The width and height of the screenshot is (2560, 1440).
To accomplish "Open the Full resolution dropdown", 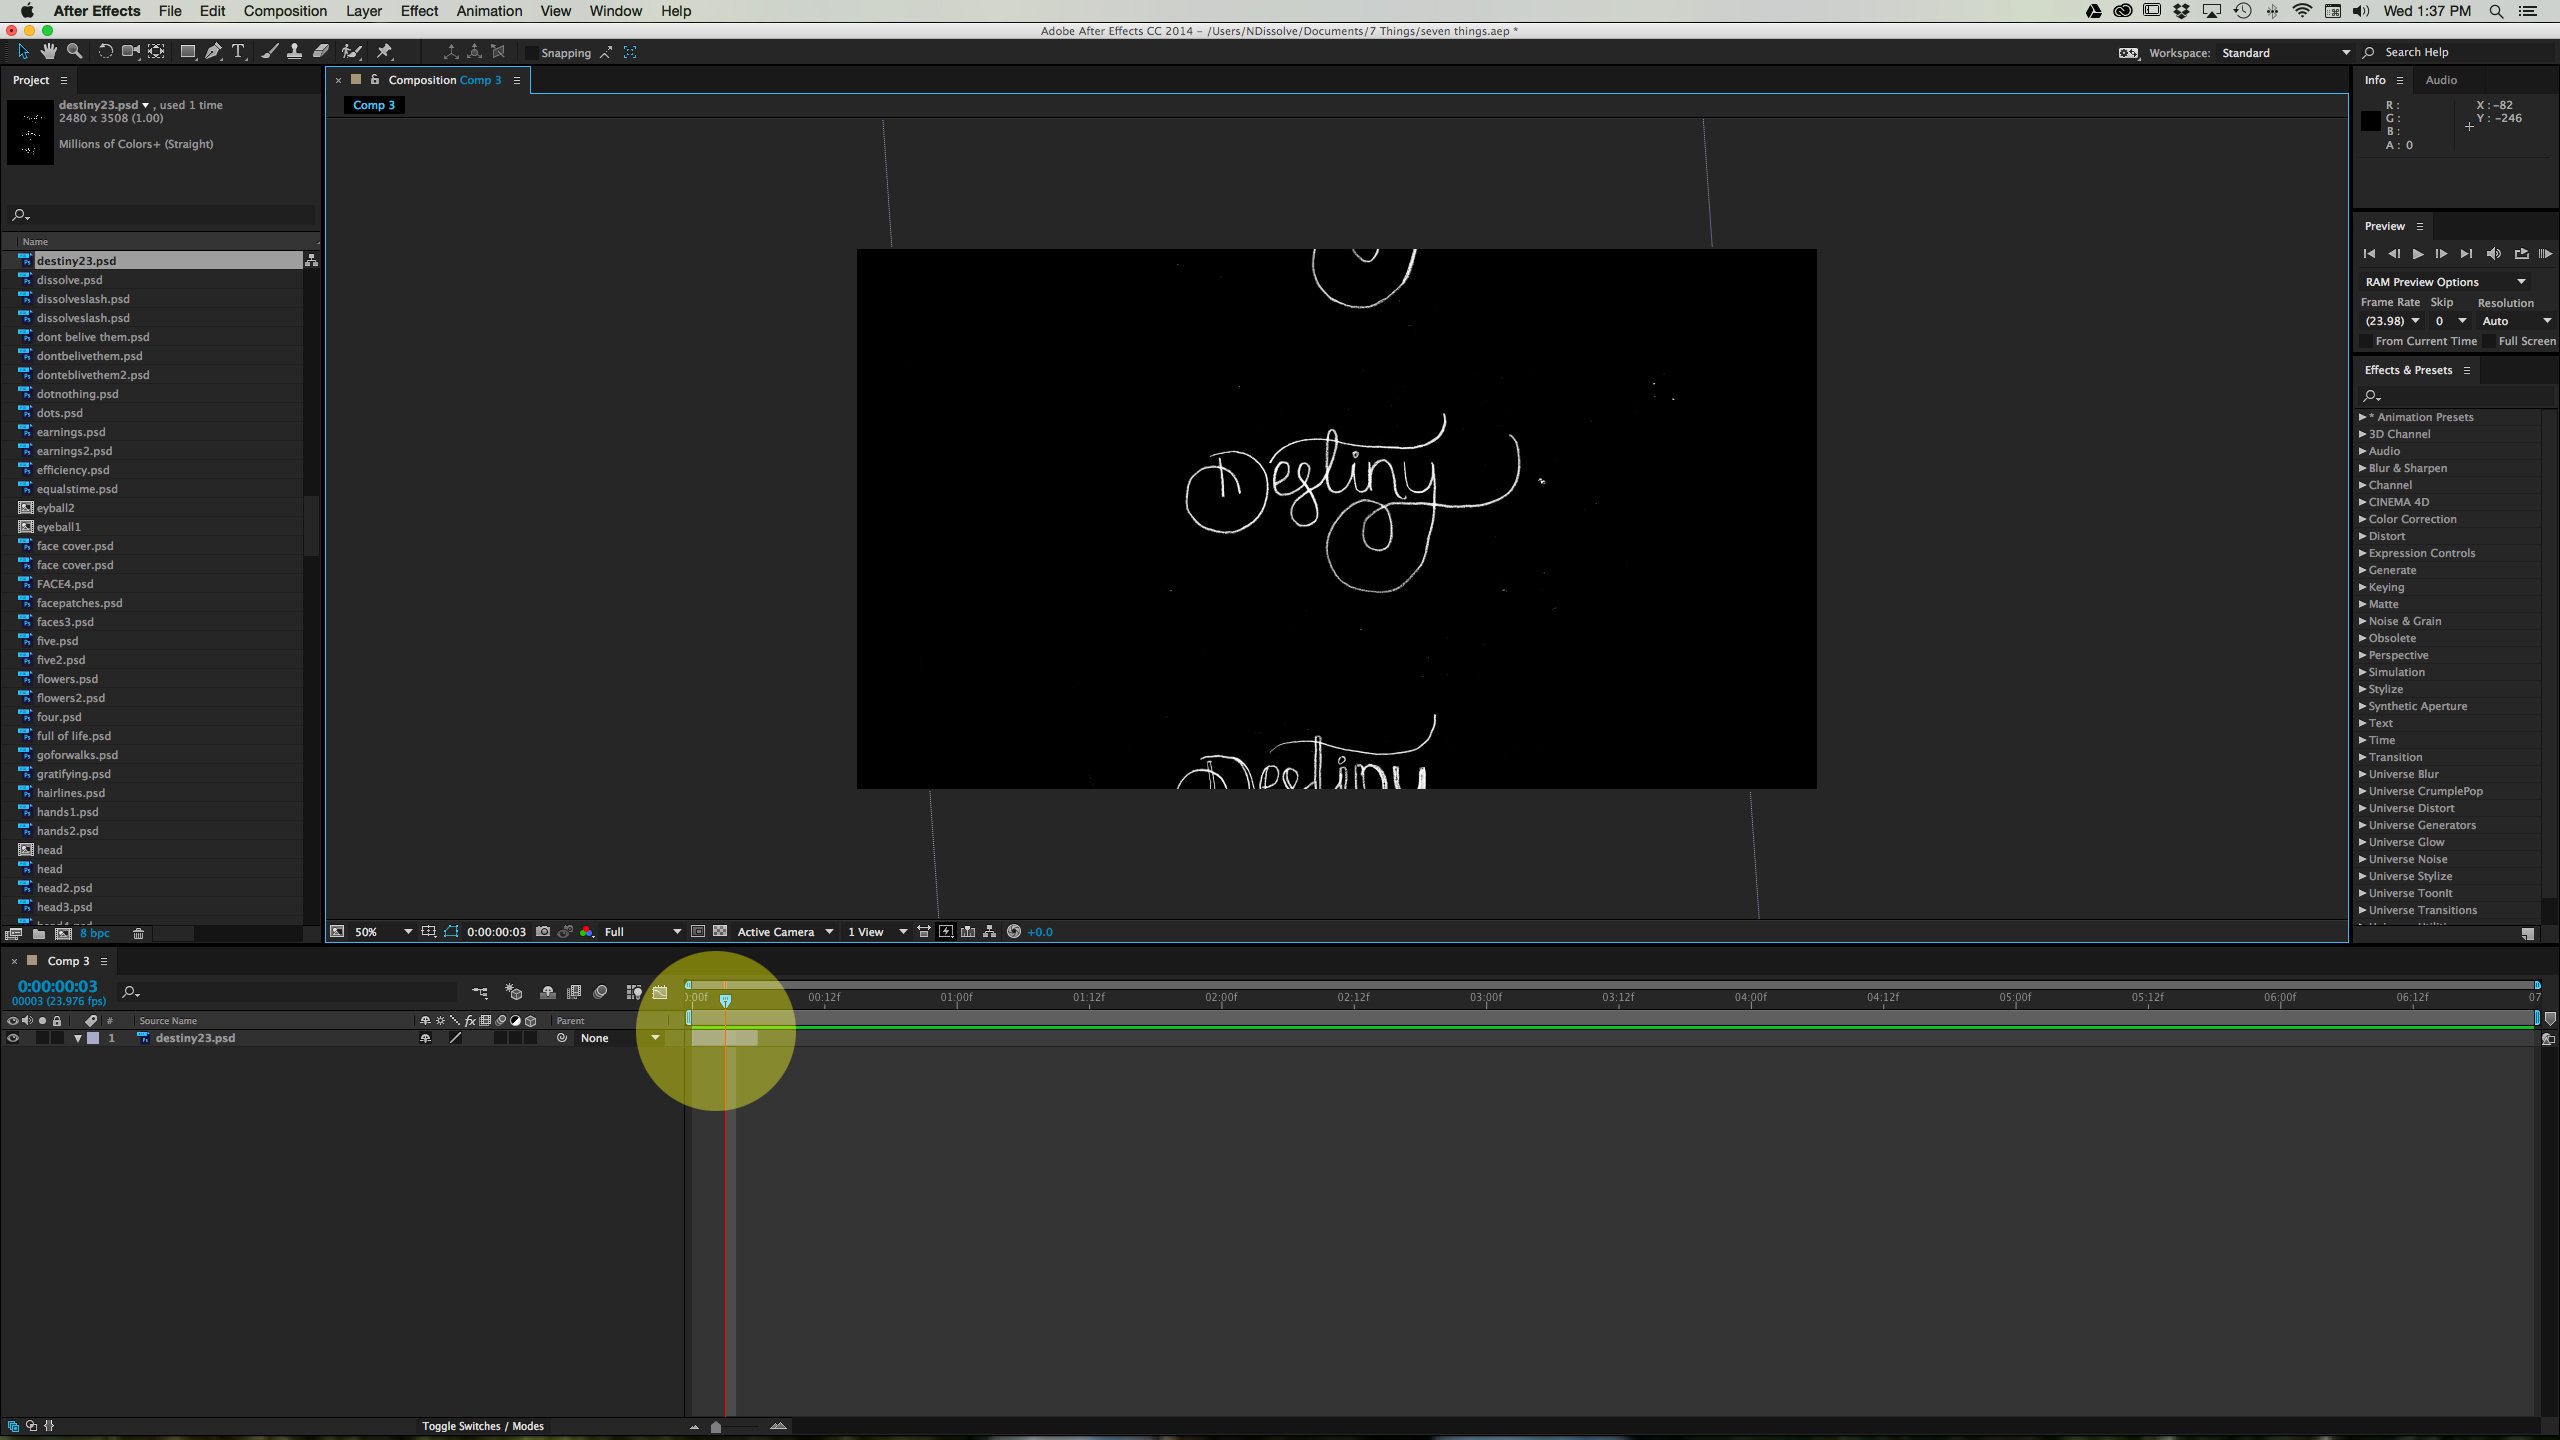I will tap(642, 931).
